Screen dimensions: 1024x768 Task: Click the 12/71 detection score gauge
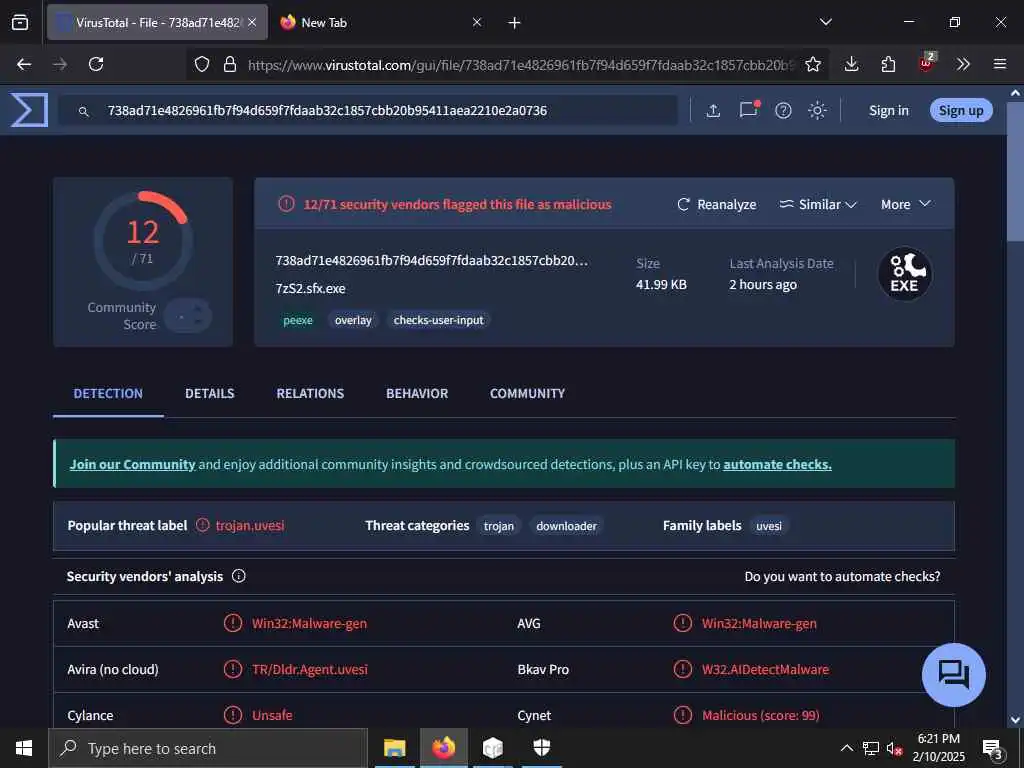click(x=143, y=242)
